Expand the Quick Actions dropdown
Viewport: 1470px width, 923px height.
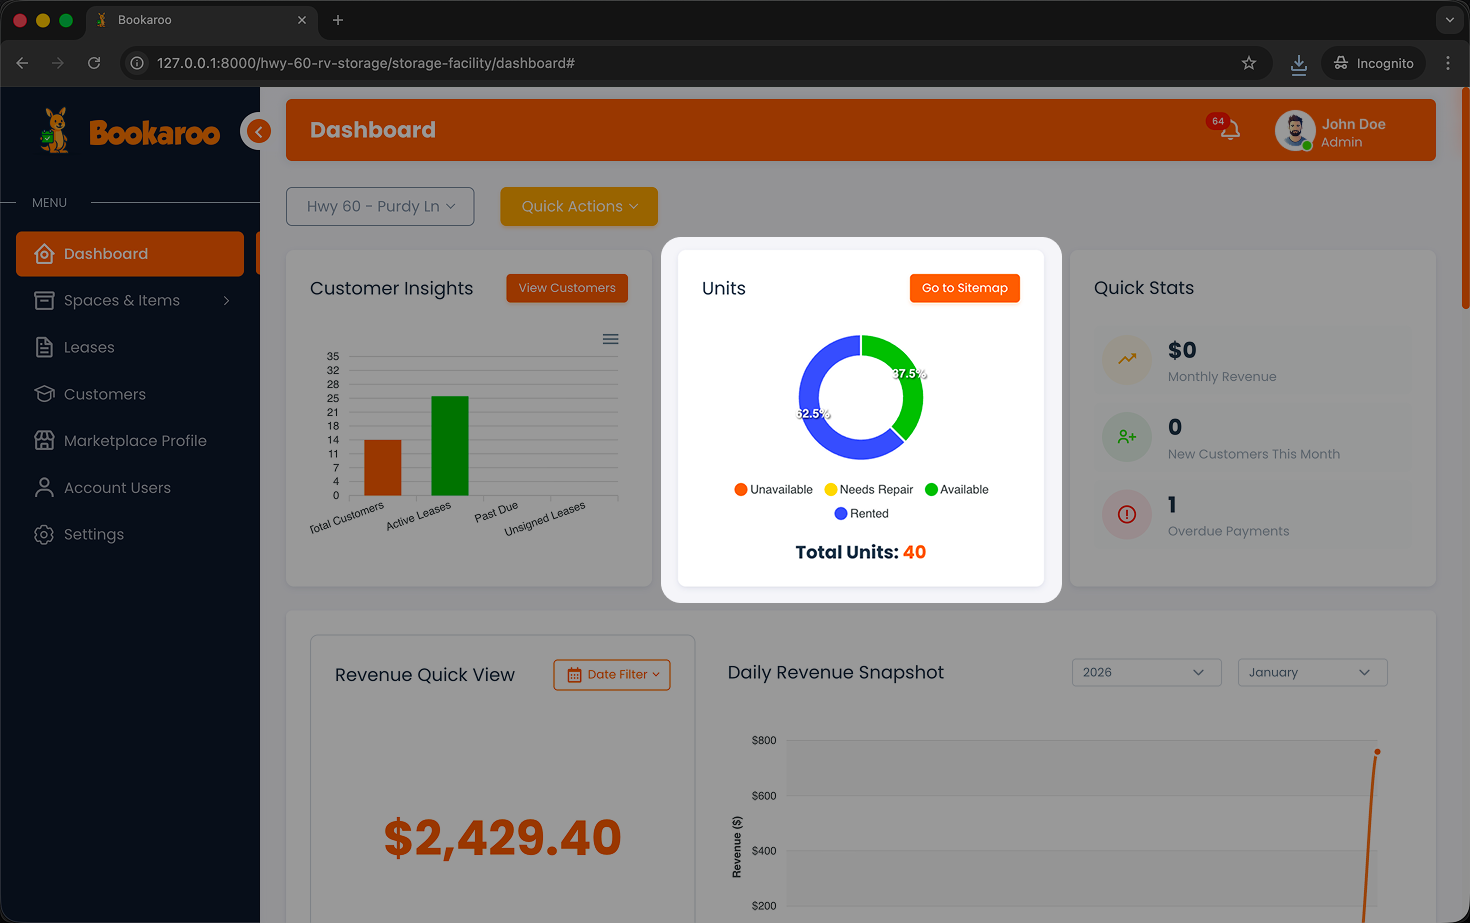tap(579, 206)
